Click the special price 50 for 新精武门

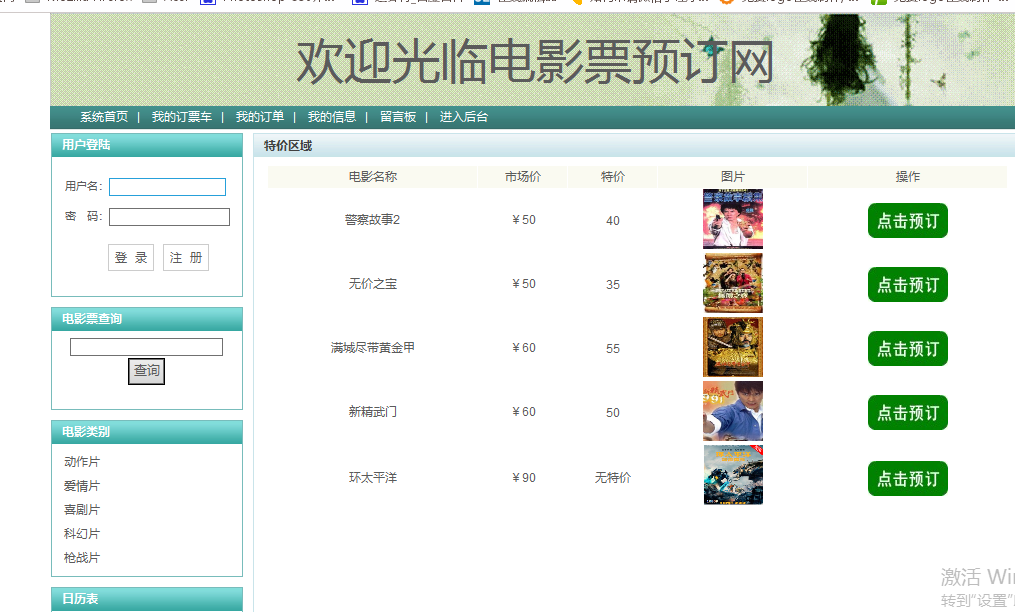(612, 413)
